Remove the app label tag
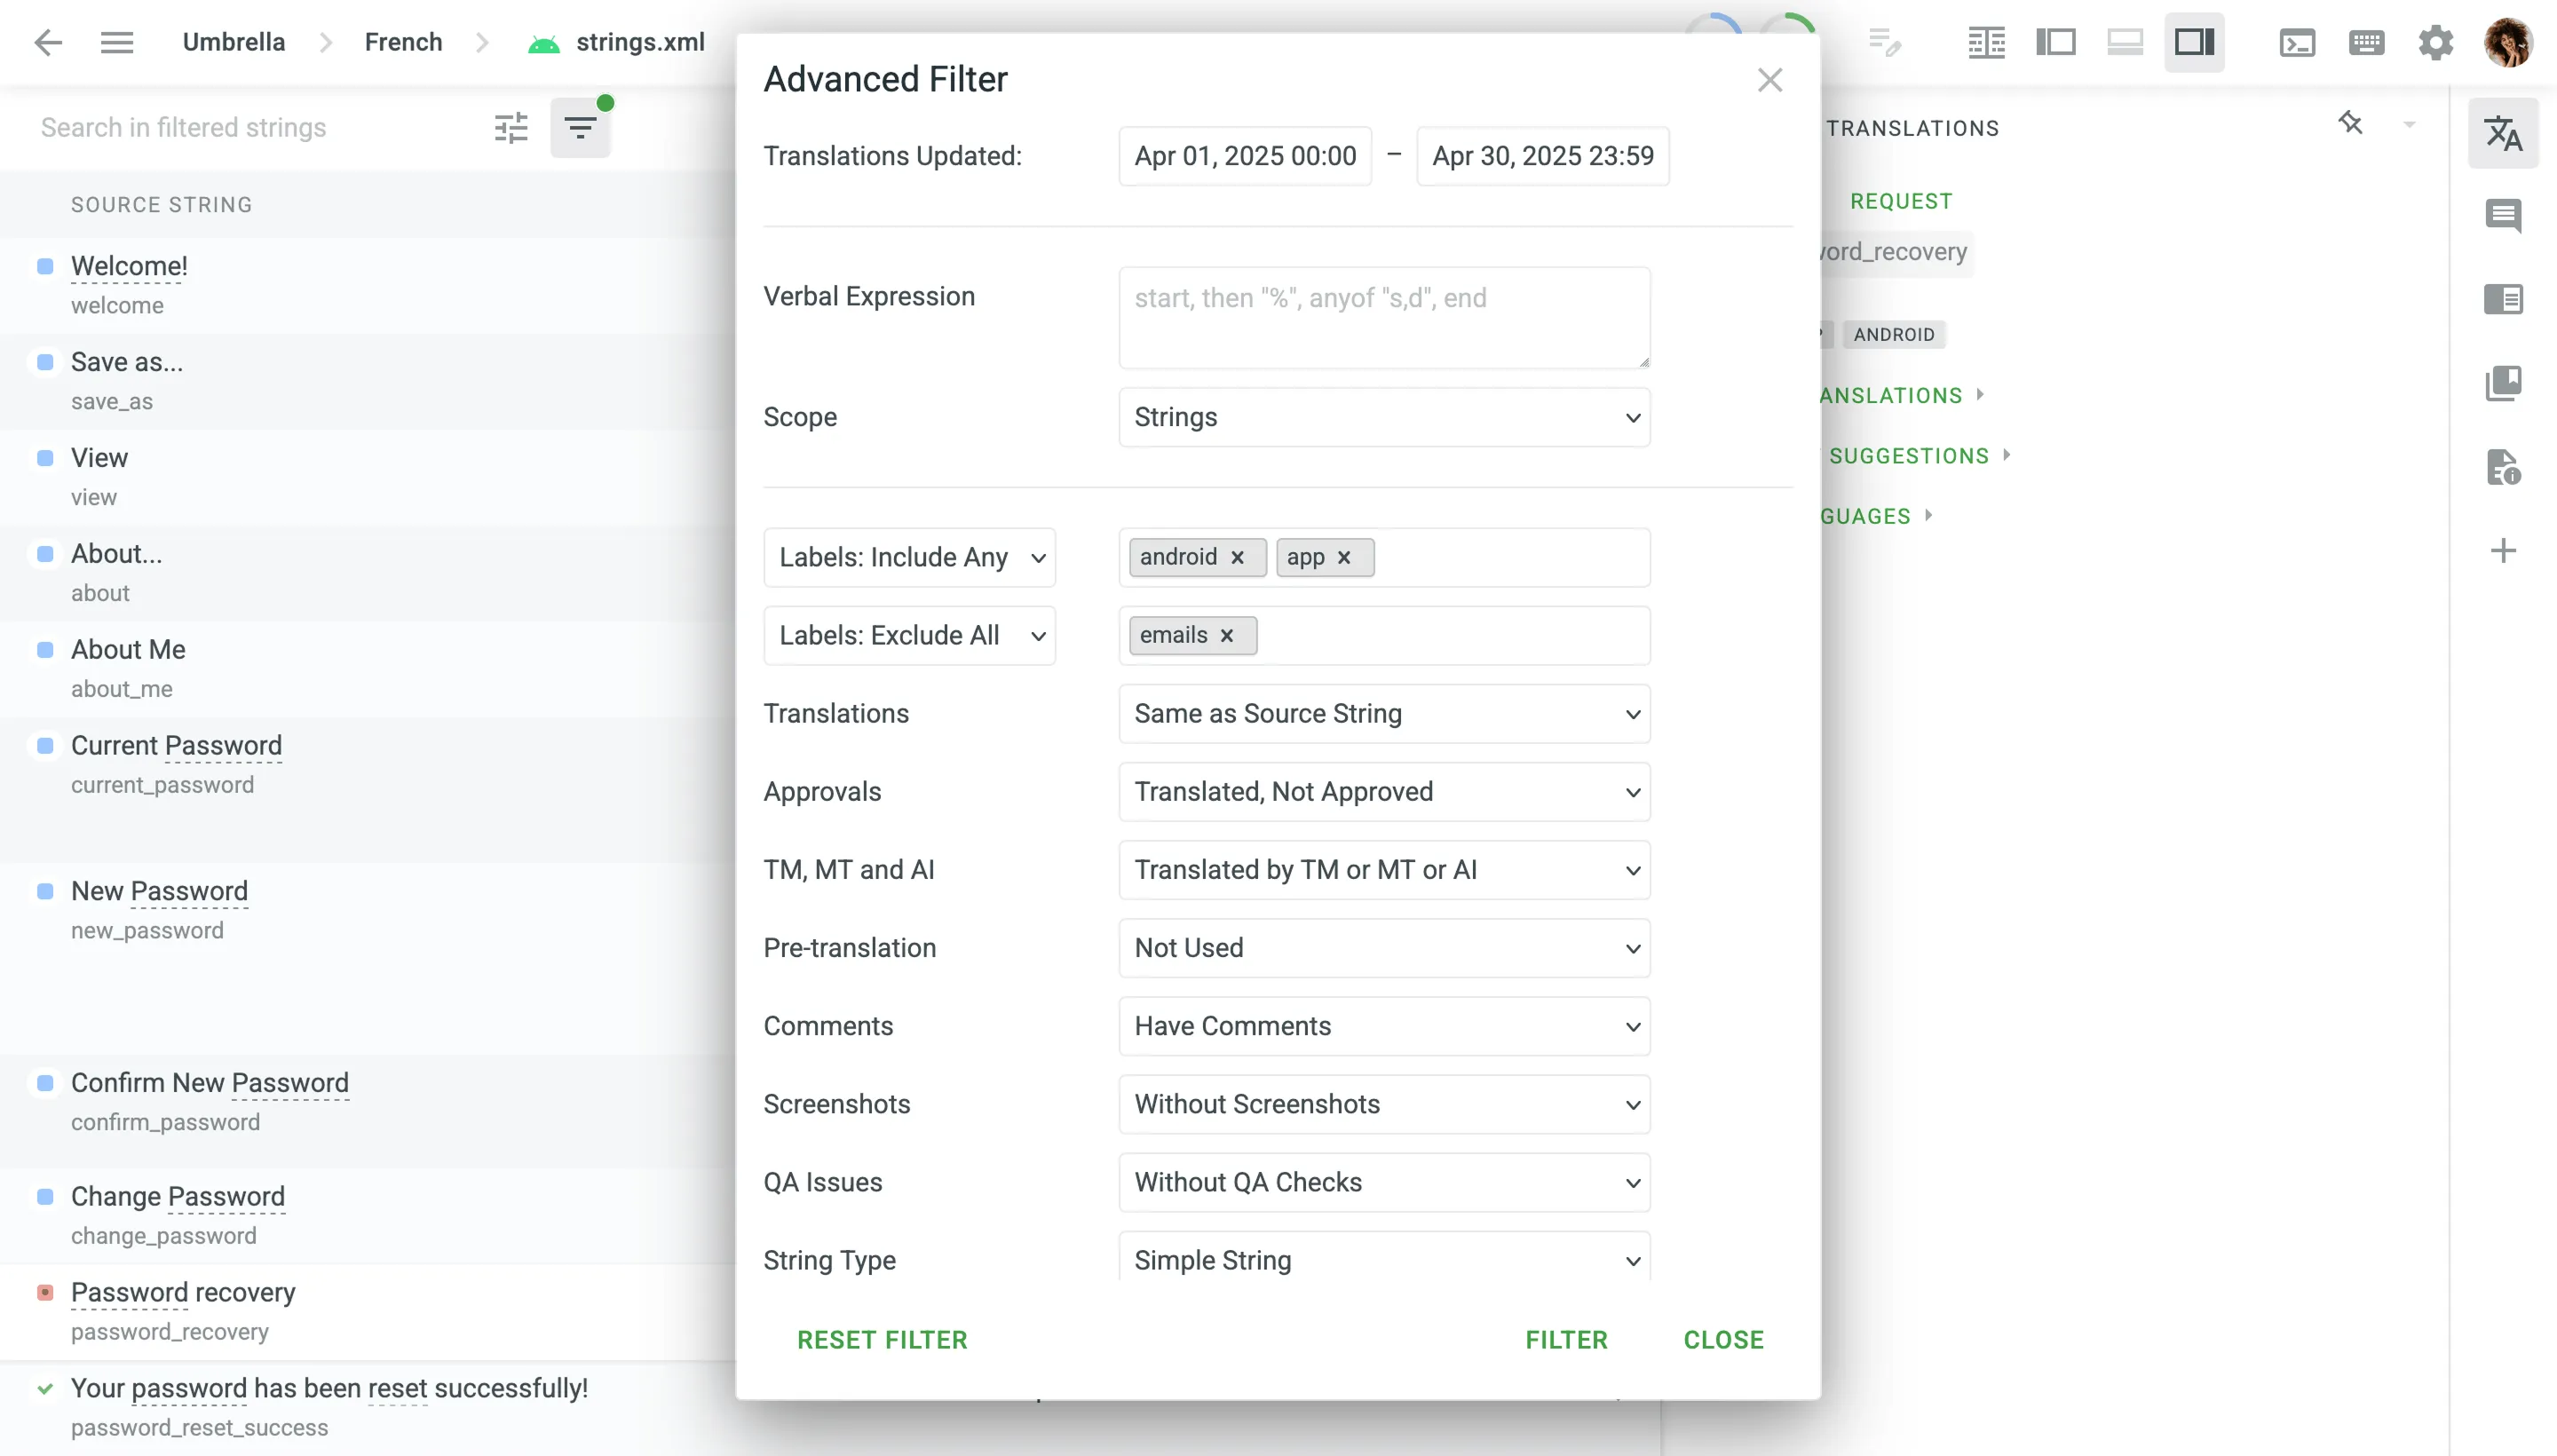 [1344, 557]
